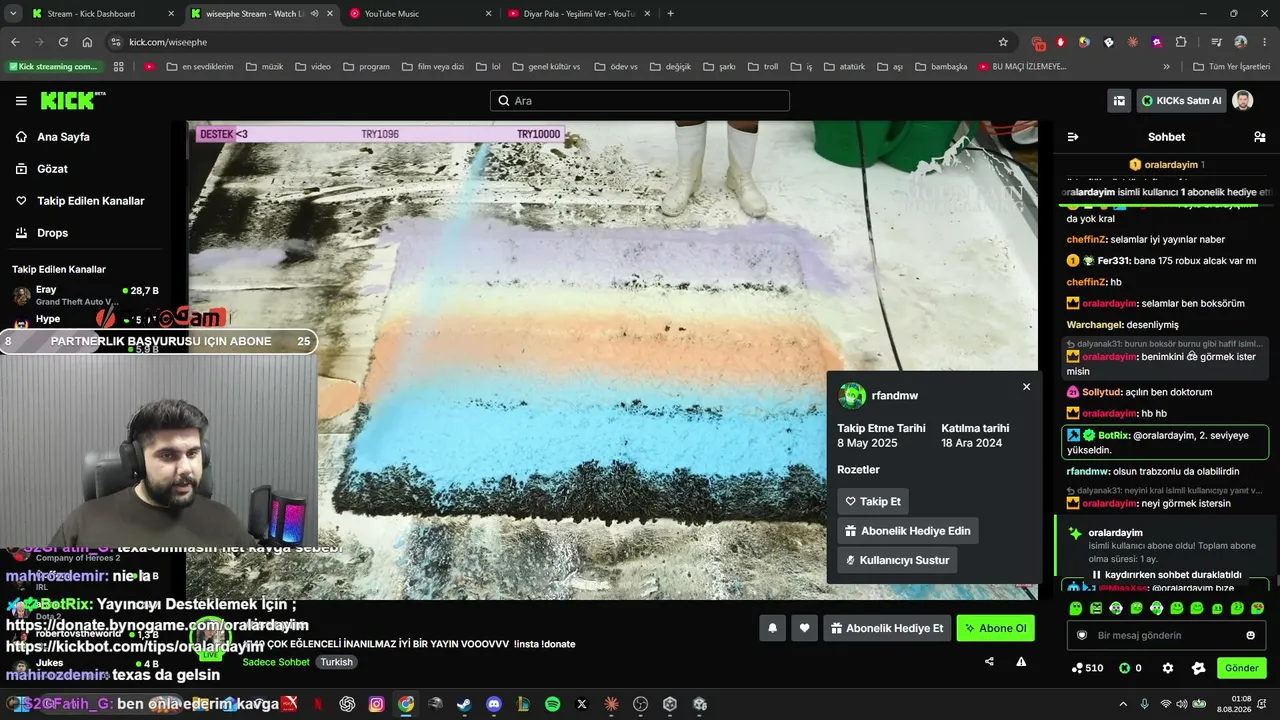Viewport: 1280px width, 720px height.
Task: Expand hidden bookmarks chevron
Action: pyautogui.click(x=1166, y=67)
